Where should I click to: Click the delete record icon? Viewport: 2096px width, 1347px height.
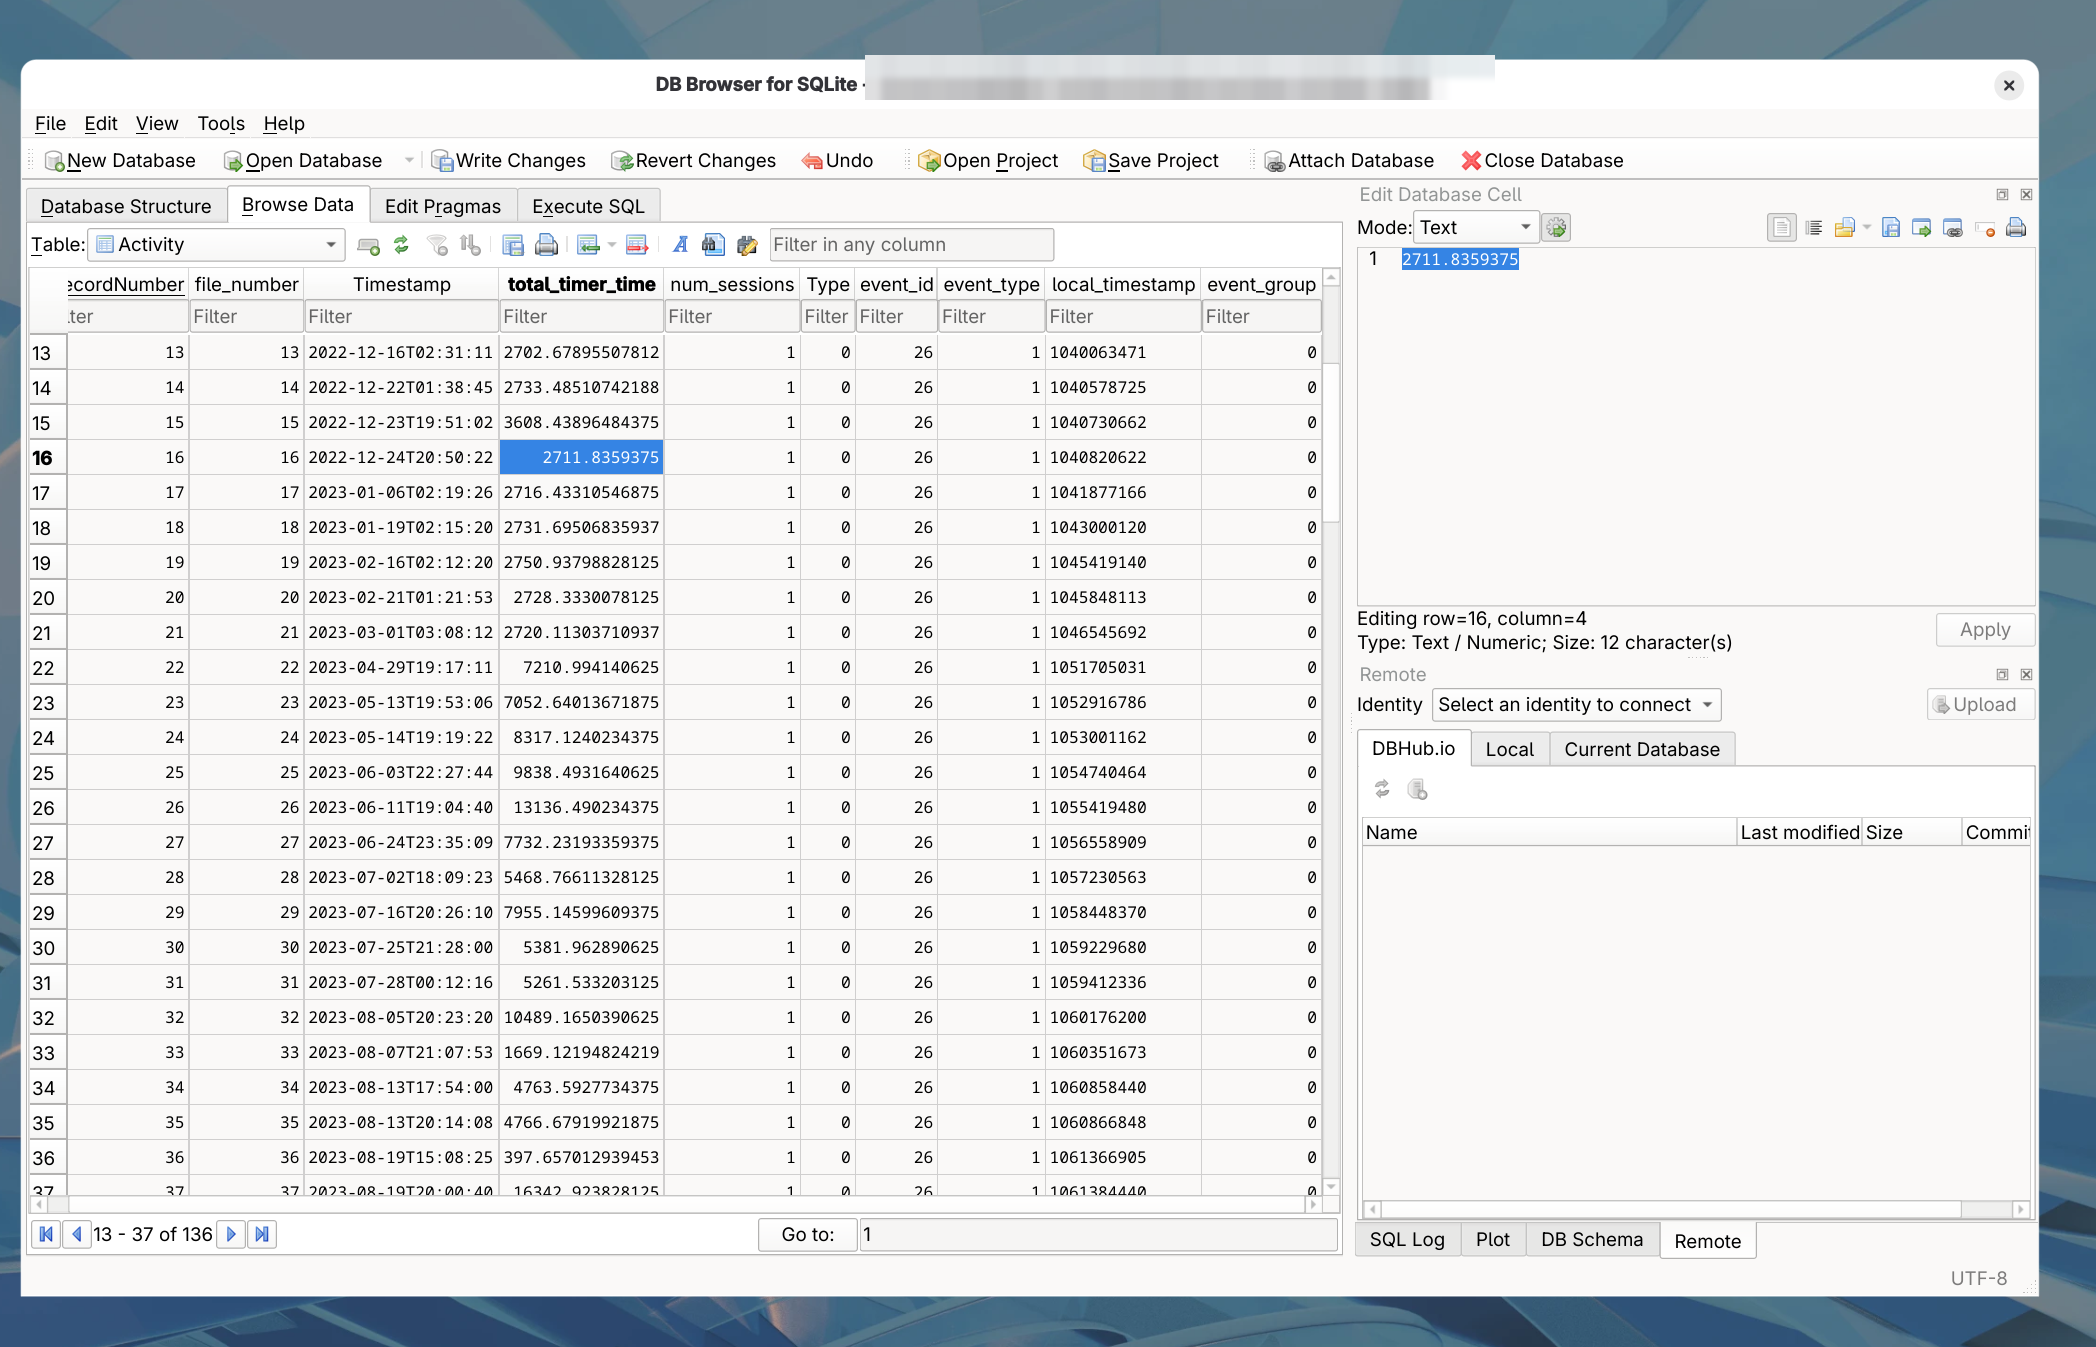coord(637,244)
